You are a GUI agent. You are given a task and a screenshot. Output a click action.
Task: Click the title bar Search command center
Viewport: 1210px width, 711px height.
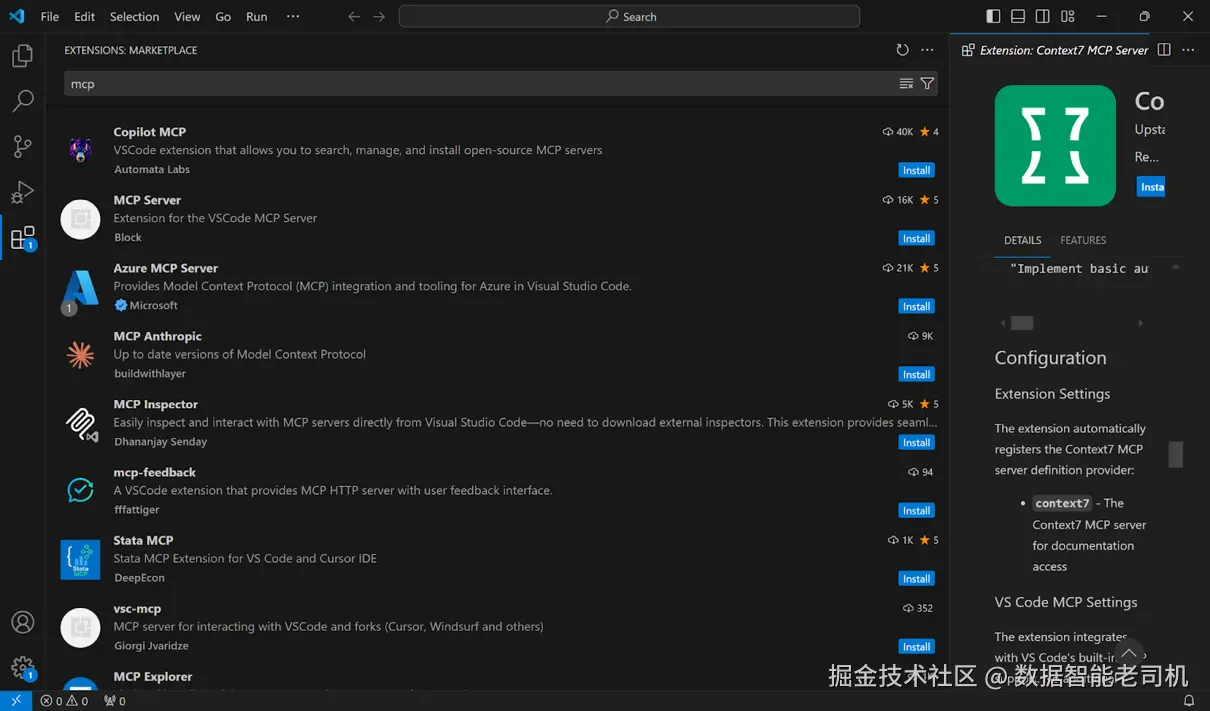[x=629, y=17]
